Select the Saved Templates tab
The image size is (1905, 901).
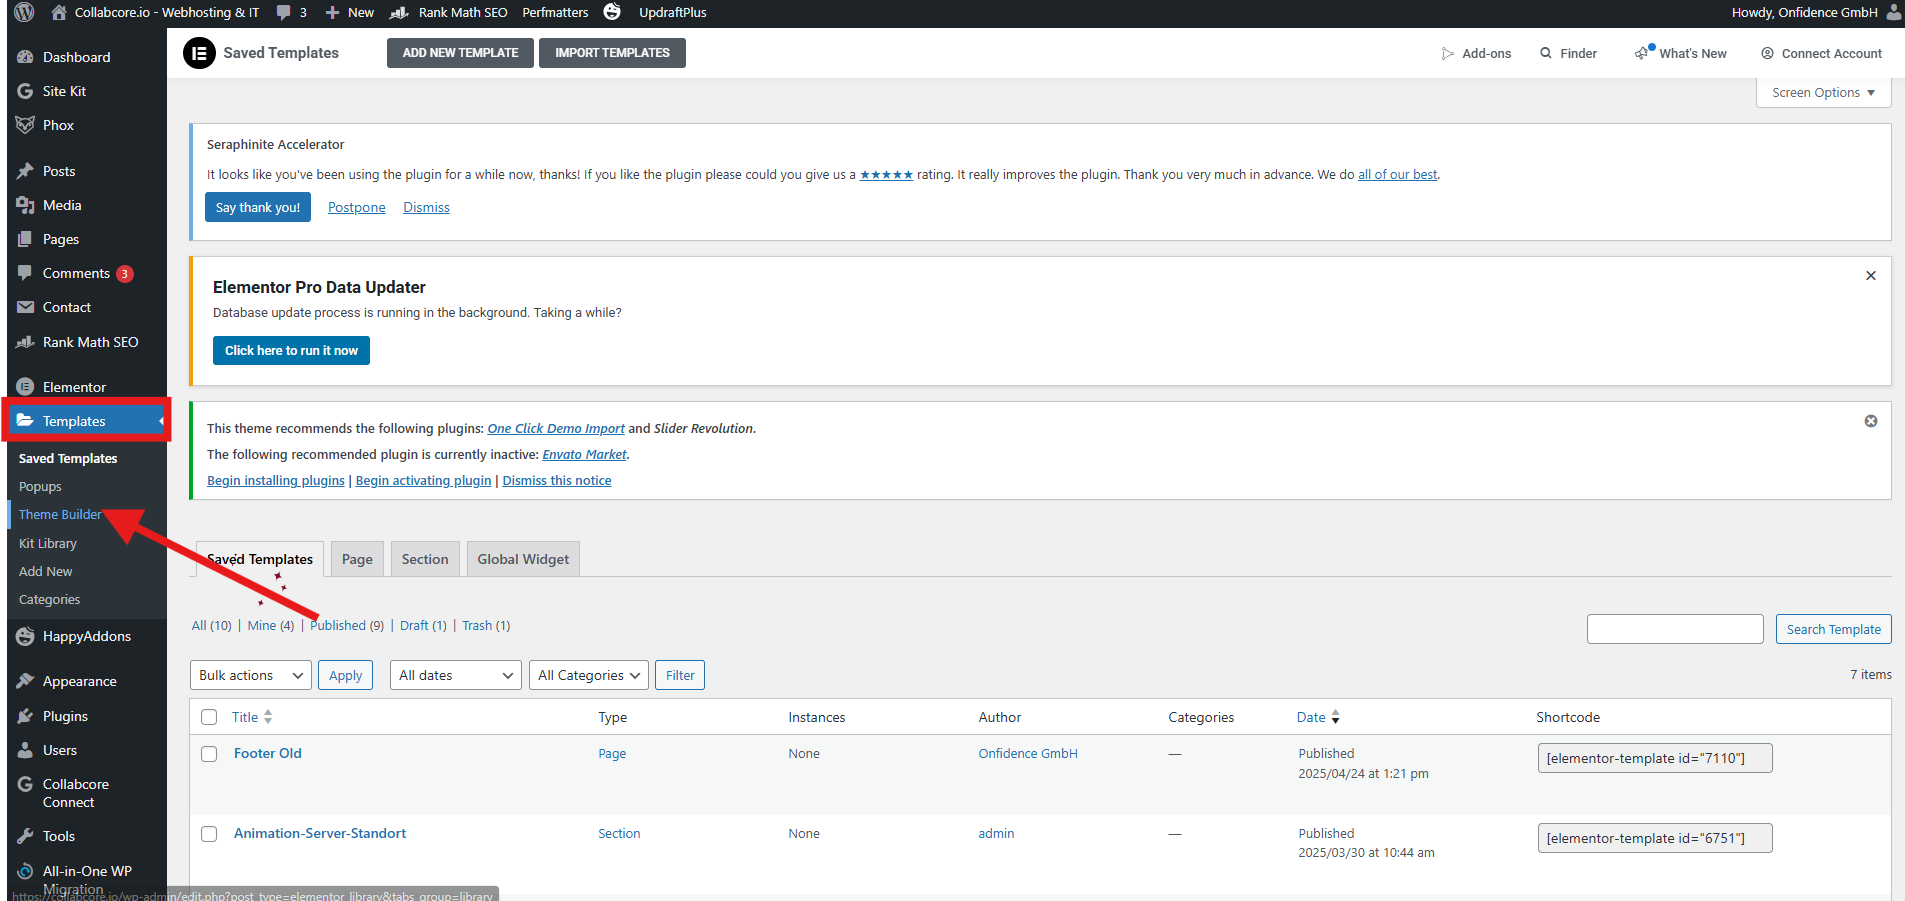point(260,559)
